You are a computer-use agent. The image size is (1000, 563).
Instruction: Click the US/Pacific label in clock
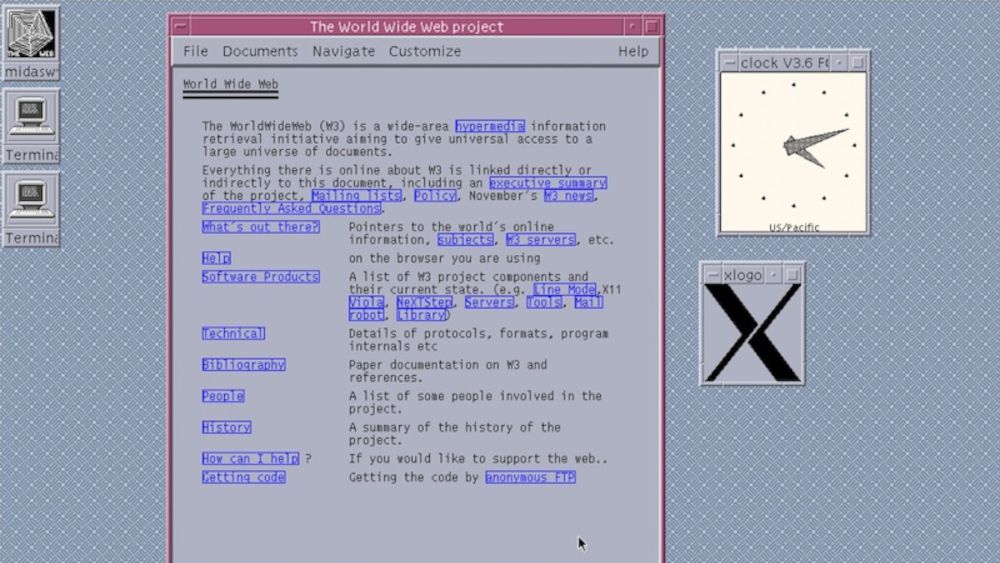click(794, 227)
